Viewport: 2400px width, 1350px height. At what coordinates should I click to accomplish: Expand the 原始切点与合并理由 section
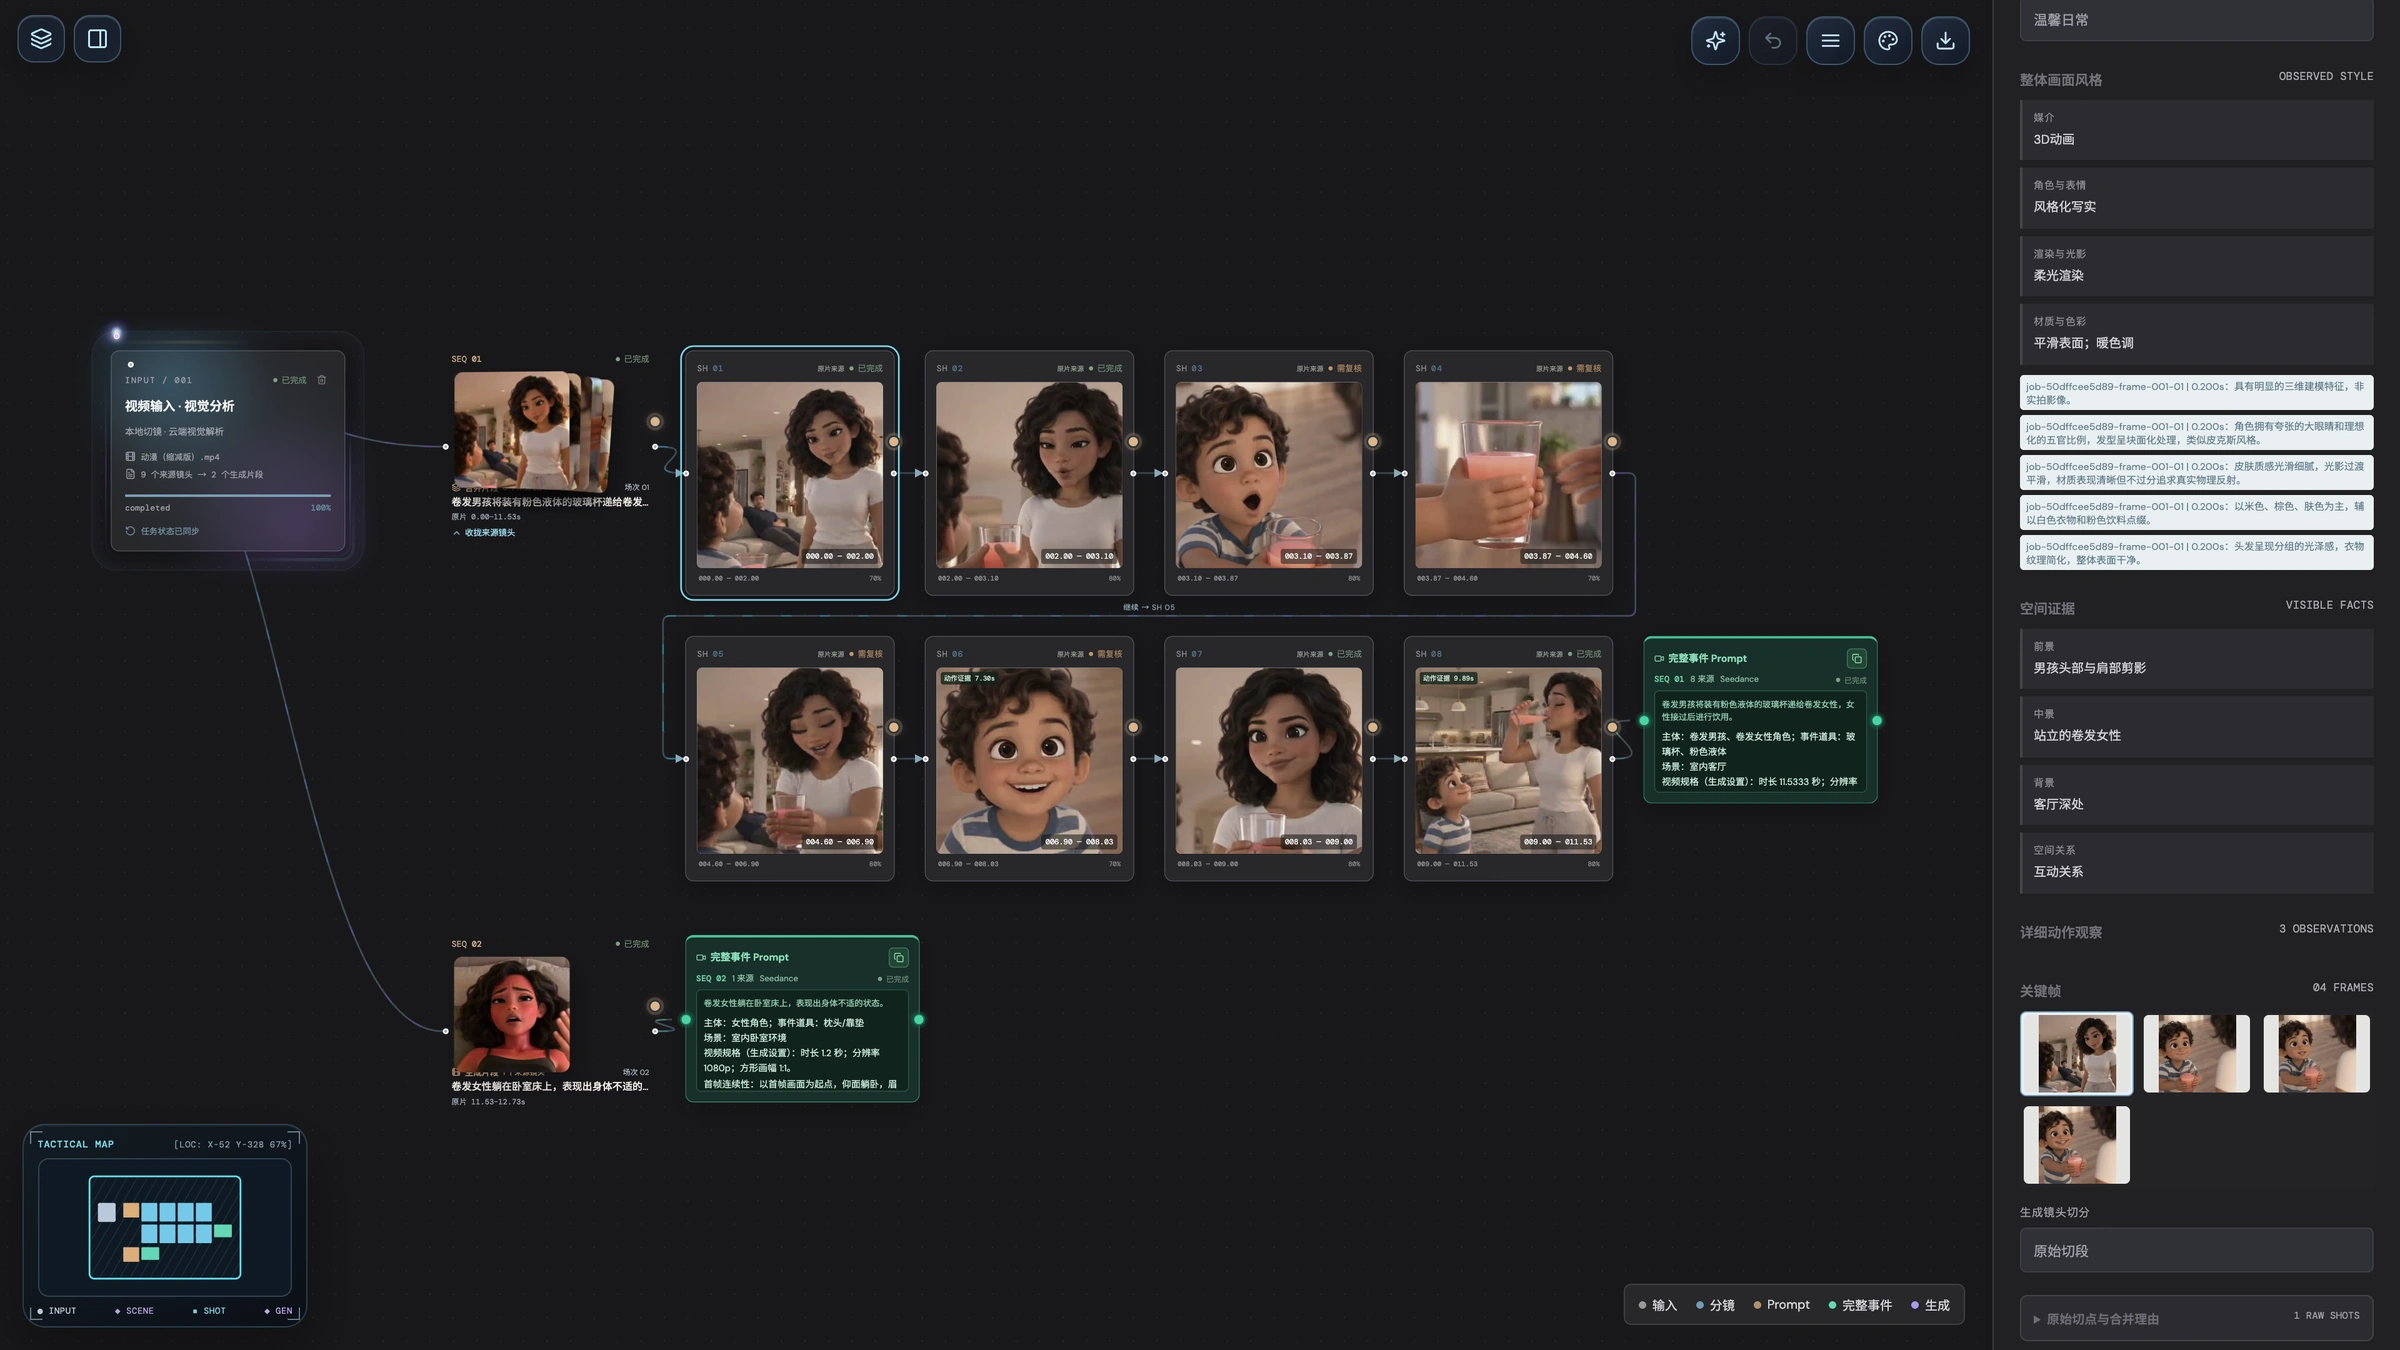(2196, 1318)
